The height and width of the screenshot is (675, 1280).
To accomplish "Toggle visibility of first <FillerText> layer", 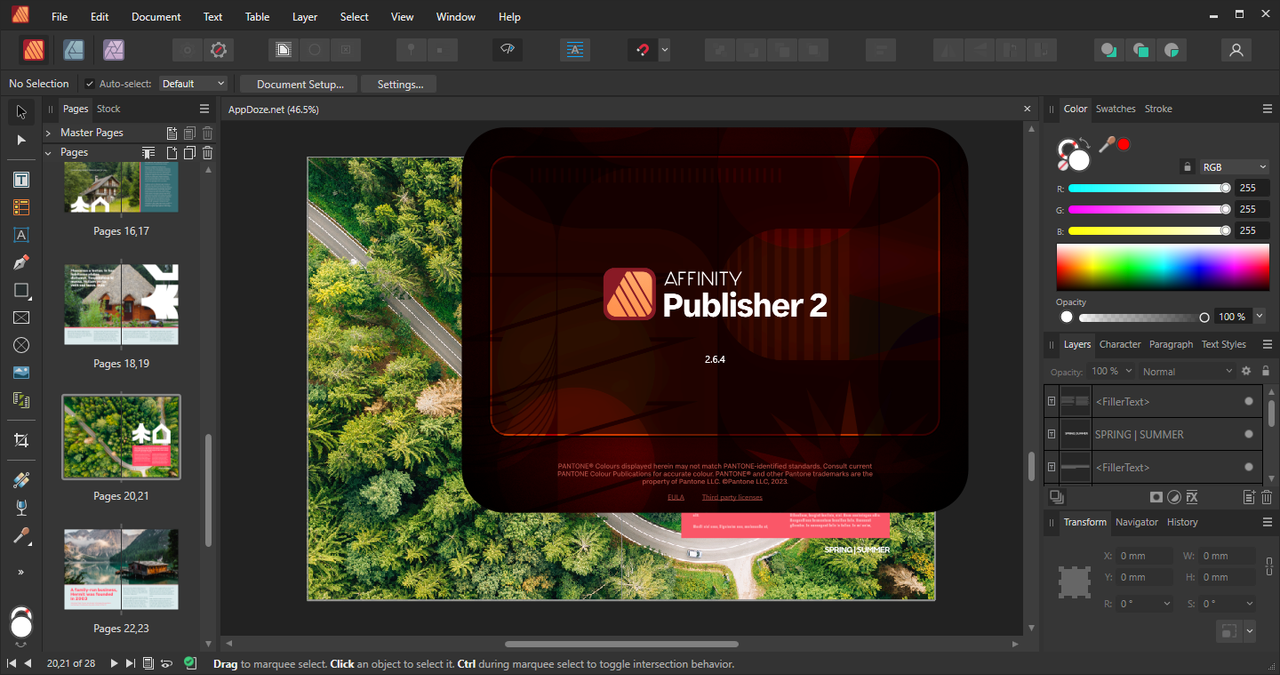I will pyautogui.click(x=1248, y=401).
